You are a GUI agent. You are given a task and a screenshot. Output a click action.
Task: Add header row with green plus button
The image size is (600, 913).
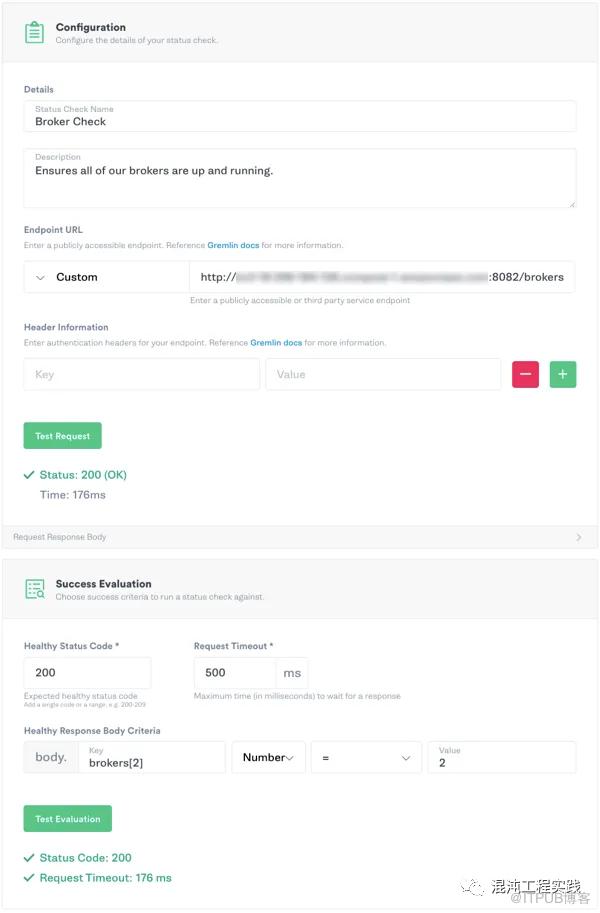pos(563,374)
